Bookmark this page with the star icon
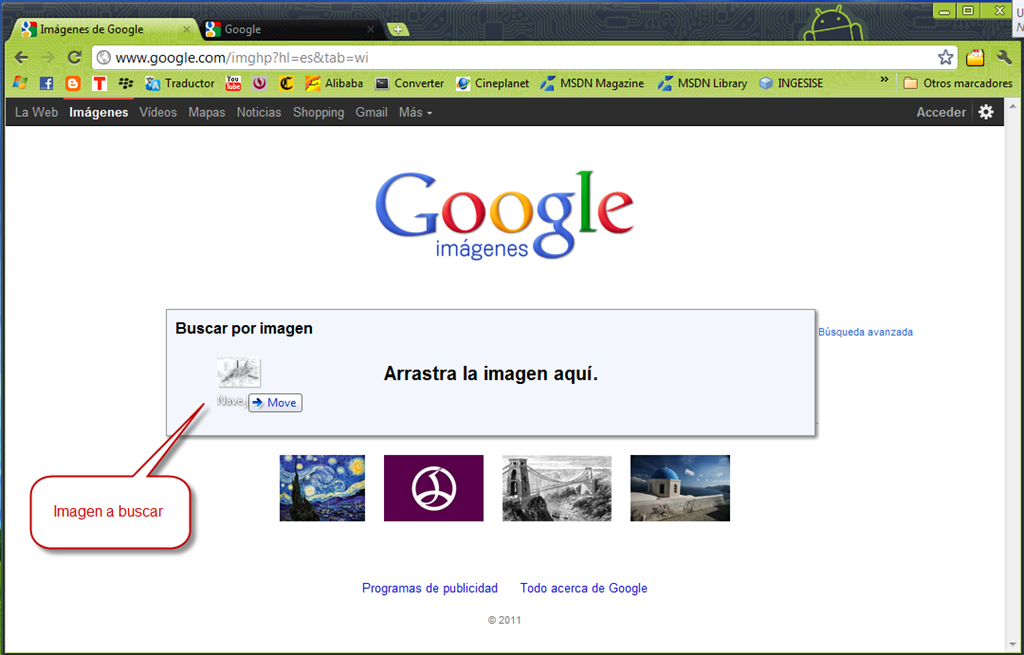The height and width of the screenshot is (655, 1024). coord(945,57)
